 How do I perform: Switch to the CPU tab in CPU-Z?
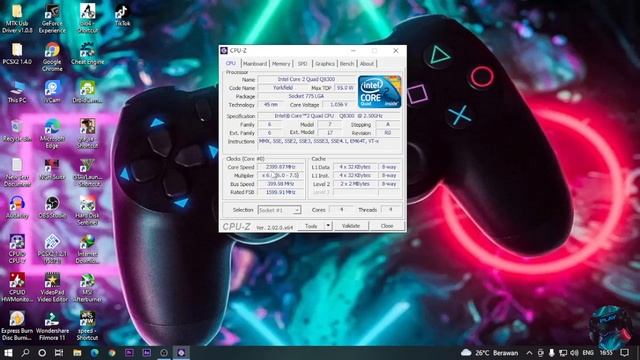pos(231,63)
